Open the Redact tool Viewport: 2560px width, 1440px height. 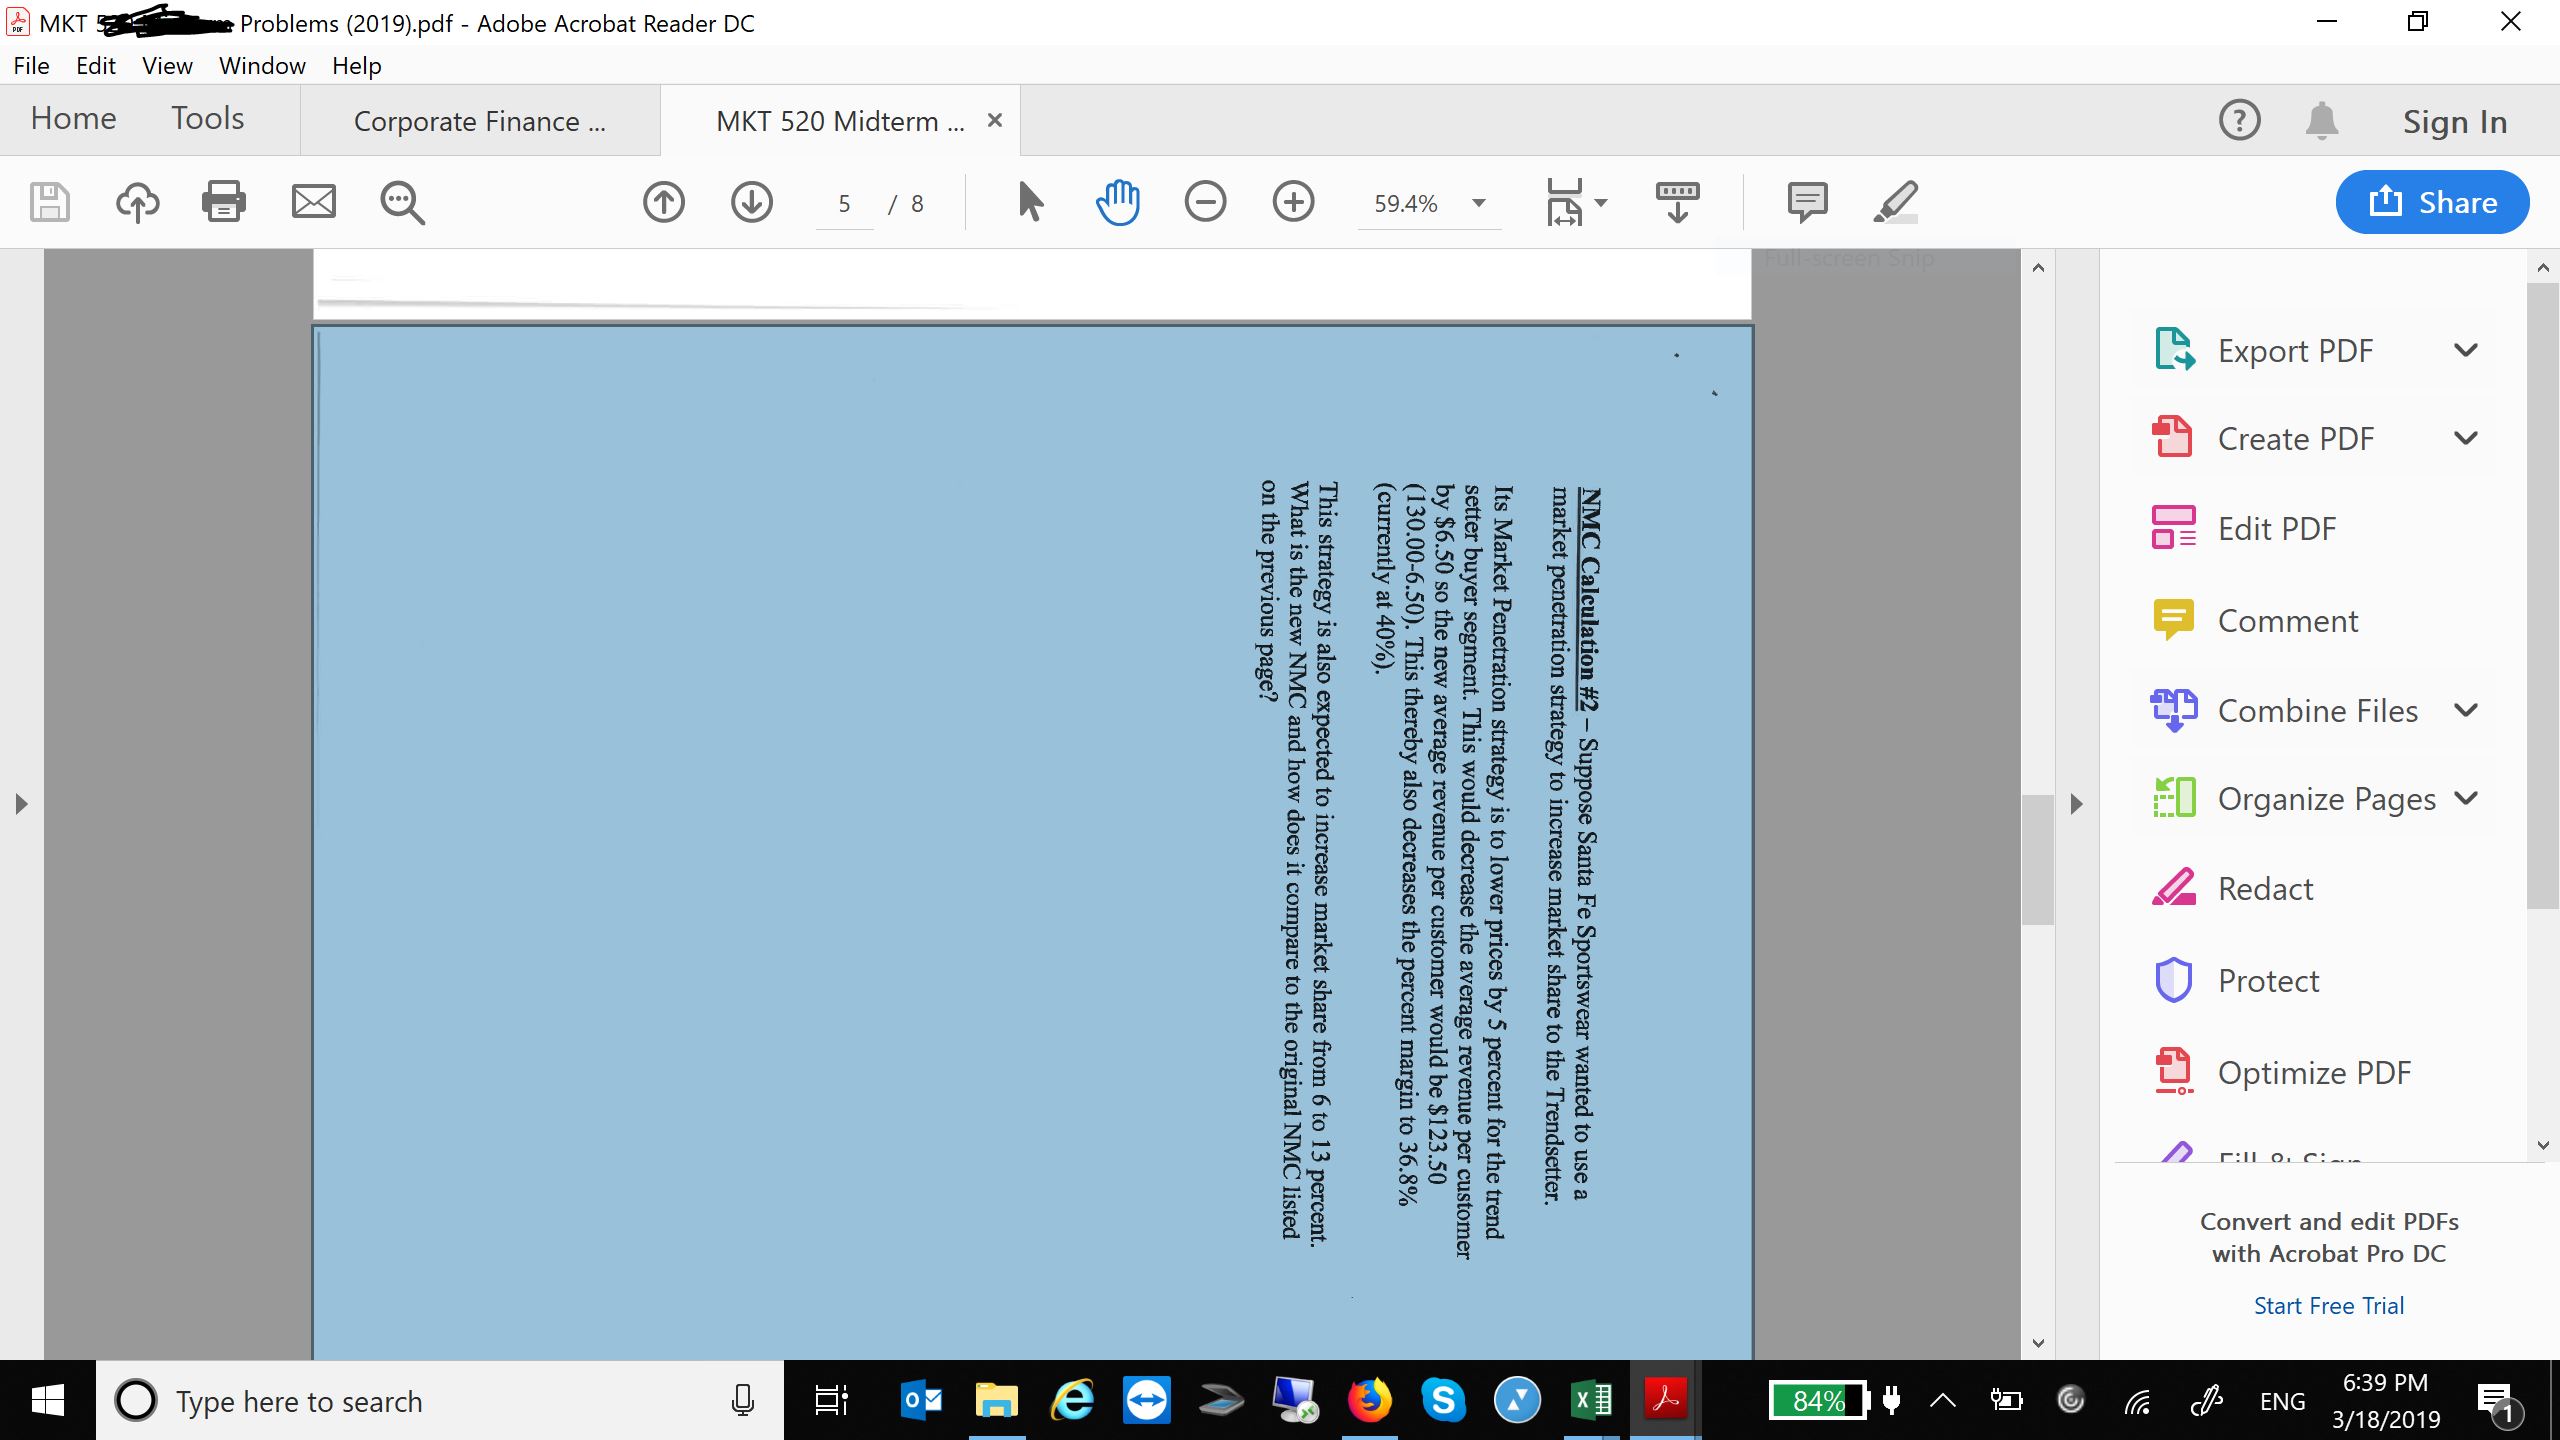(x=2266, y=888)
